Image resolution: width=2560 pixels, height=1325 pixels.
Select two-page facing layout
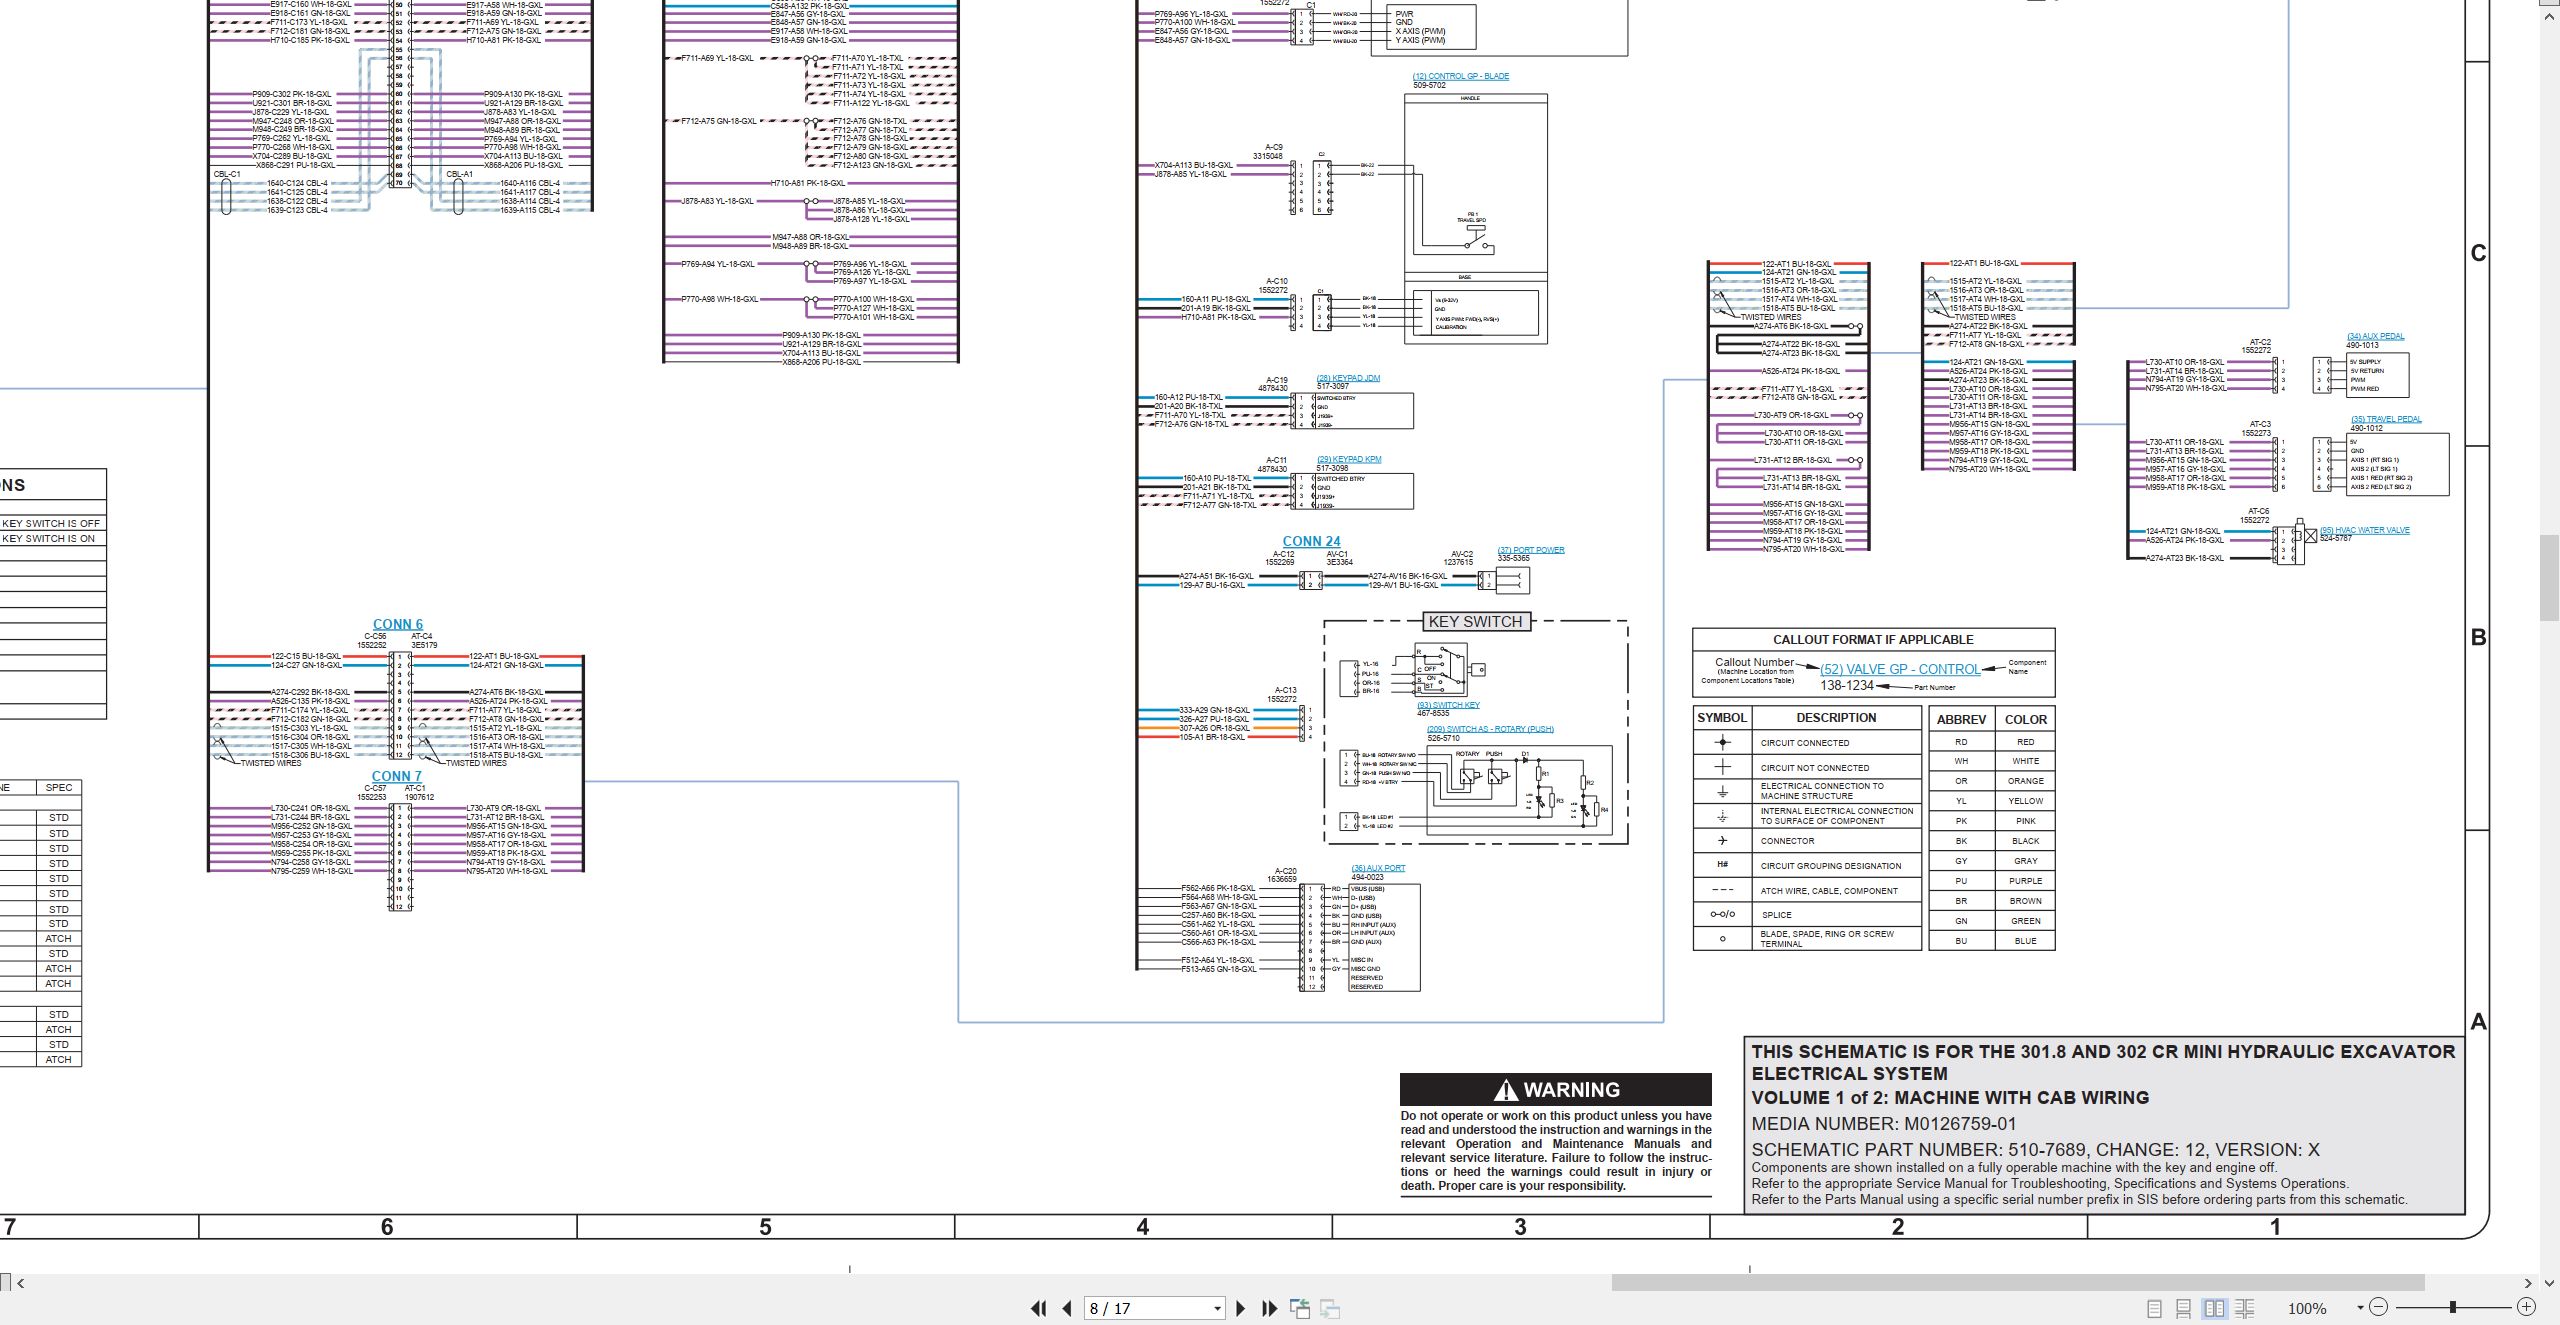click(2214, 1308)
